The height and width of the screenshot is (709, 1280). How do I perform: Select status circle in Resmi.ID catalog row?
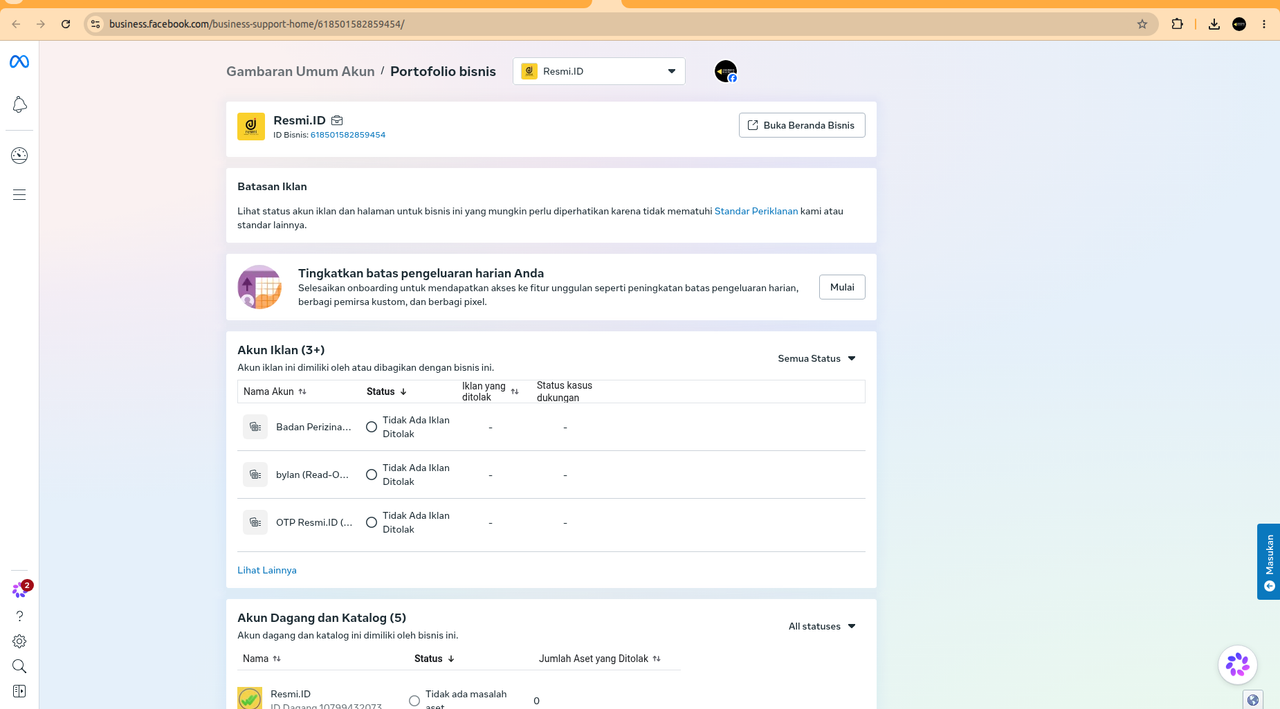tap(414, 701)
